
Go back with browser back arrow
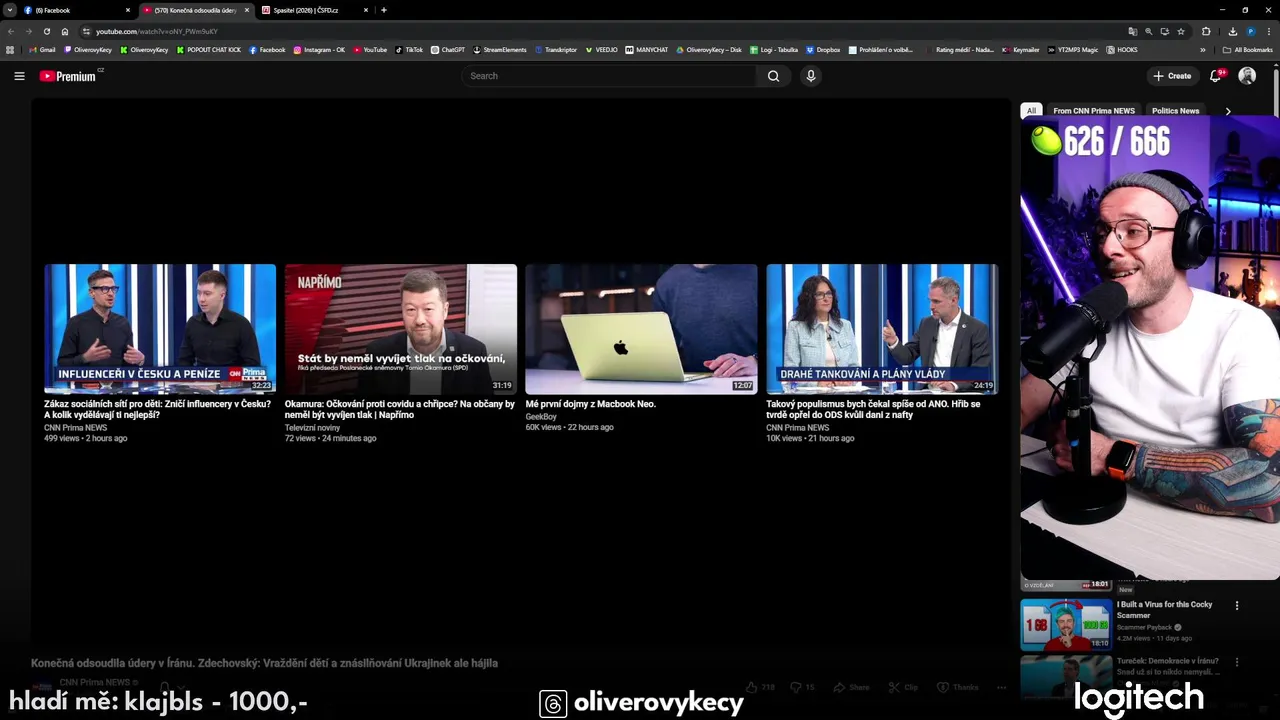(x=11, y=31)
